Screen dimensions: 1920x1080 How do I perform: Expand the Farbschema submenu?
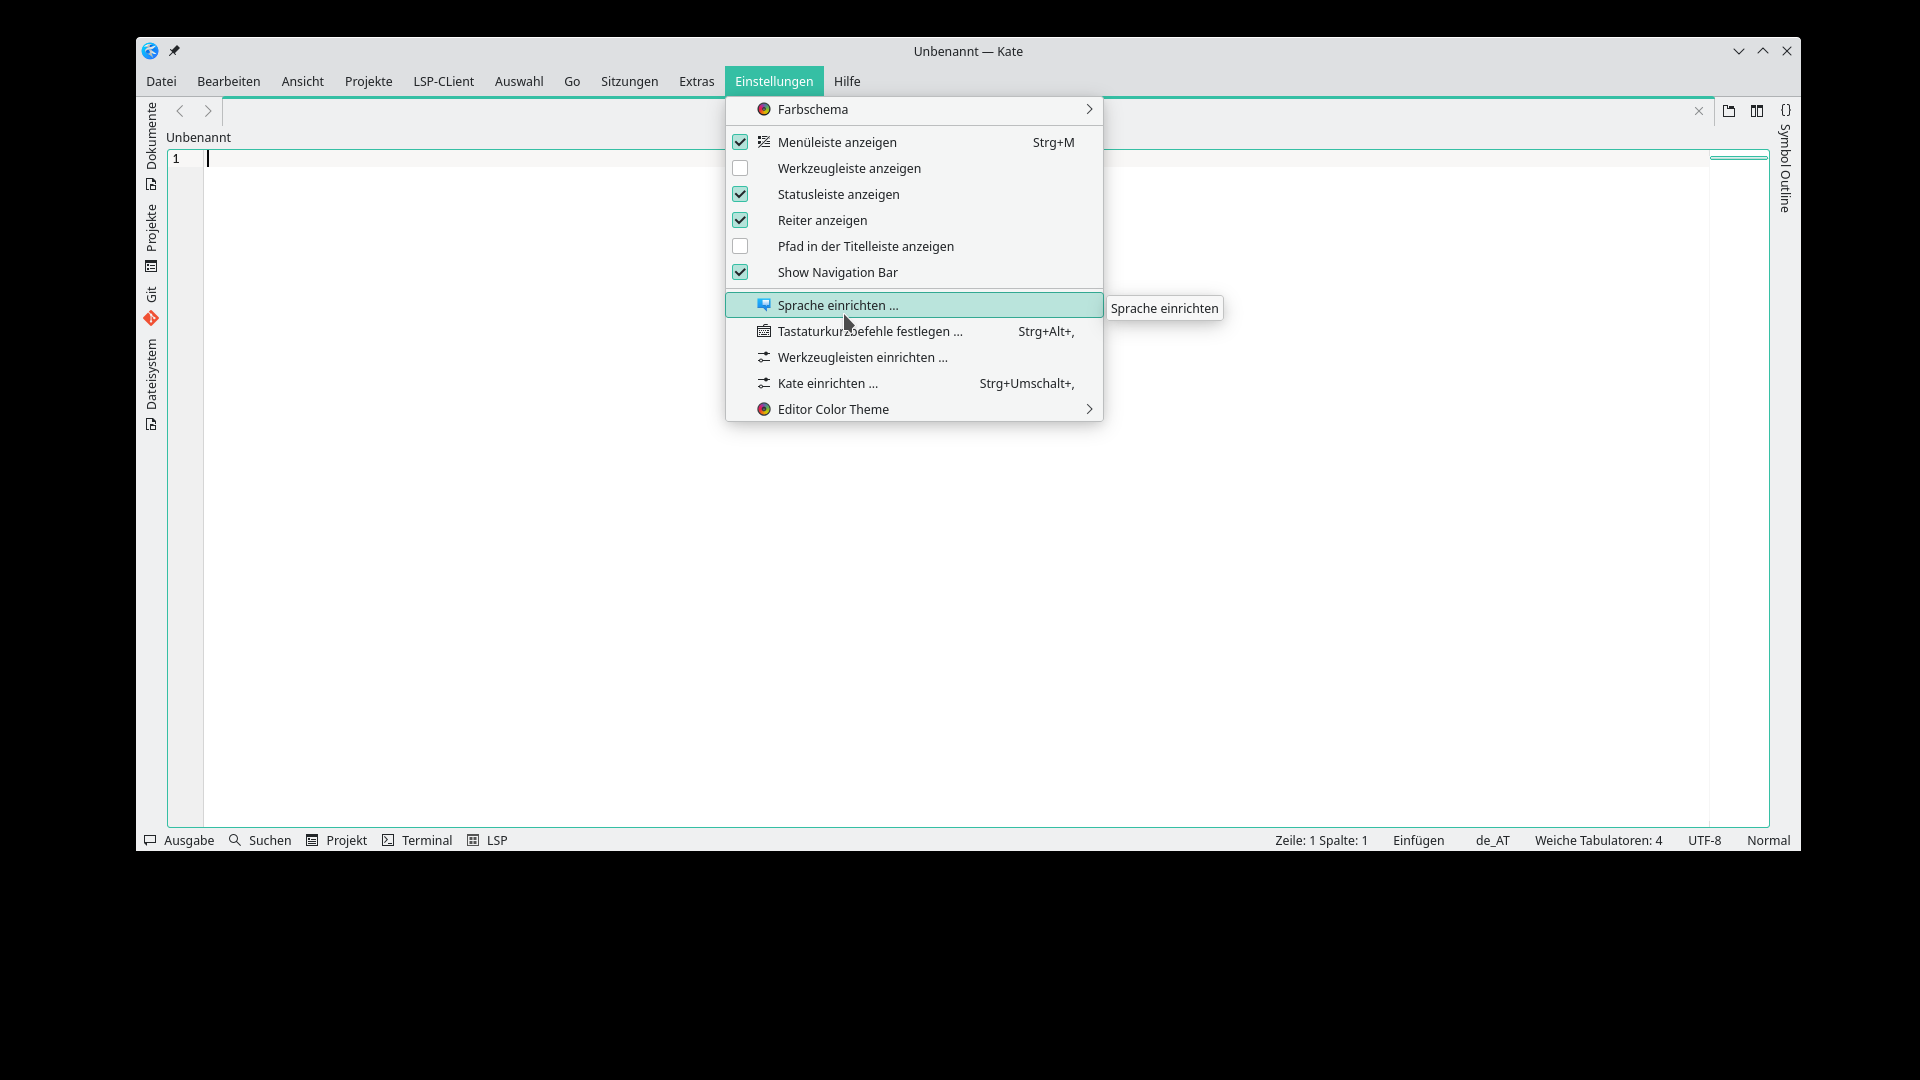[x=914, y=109]
